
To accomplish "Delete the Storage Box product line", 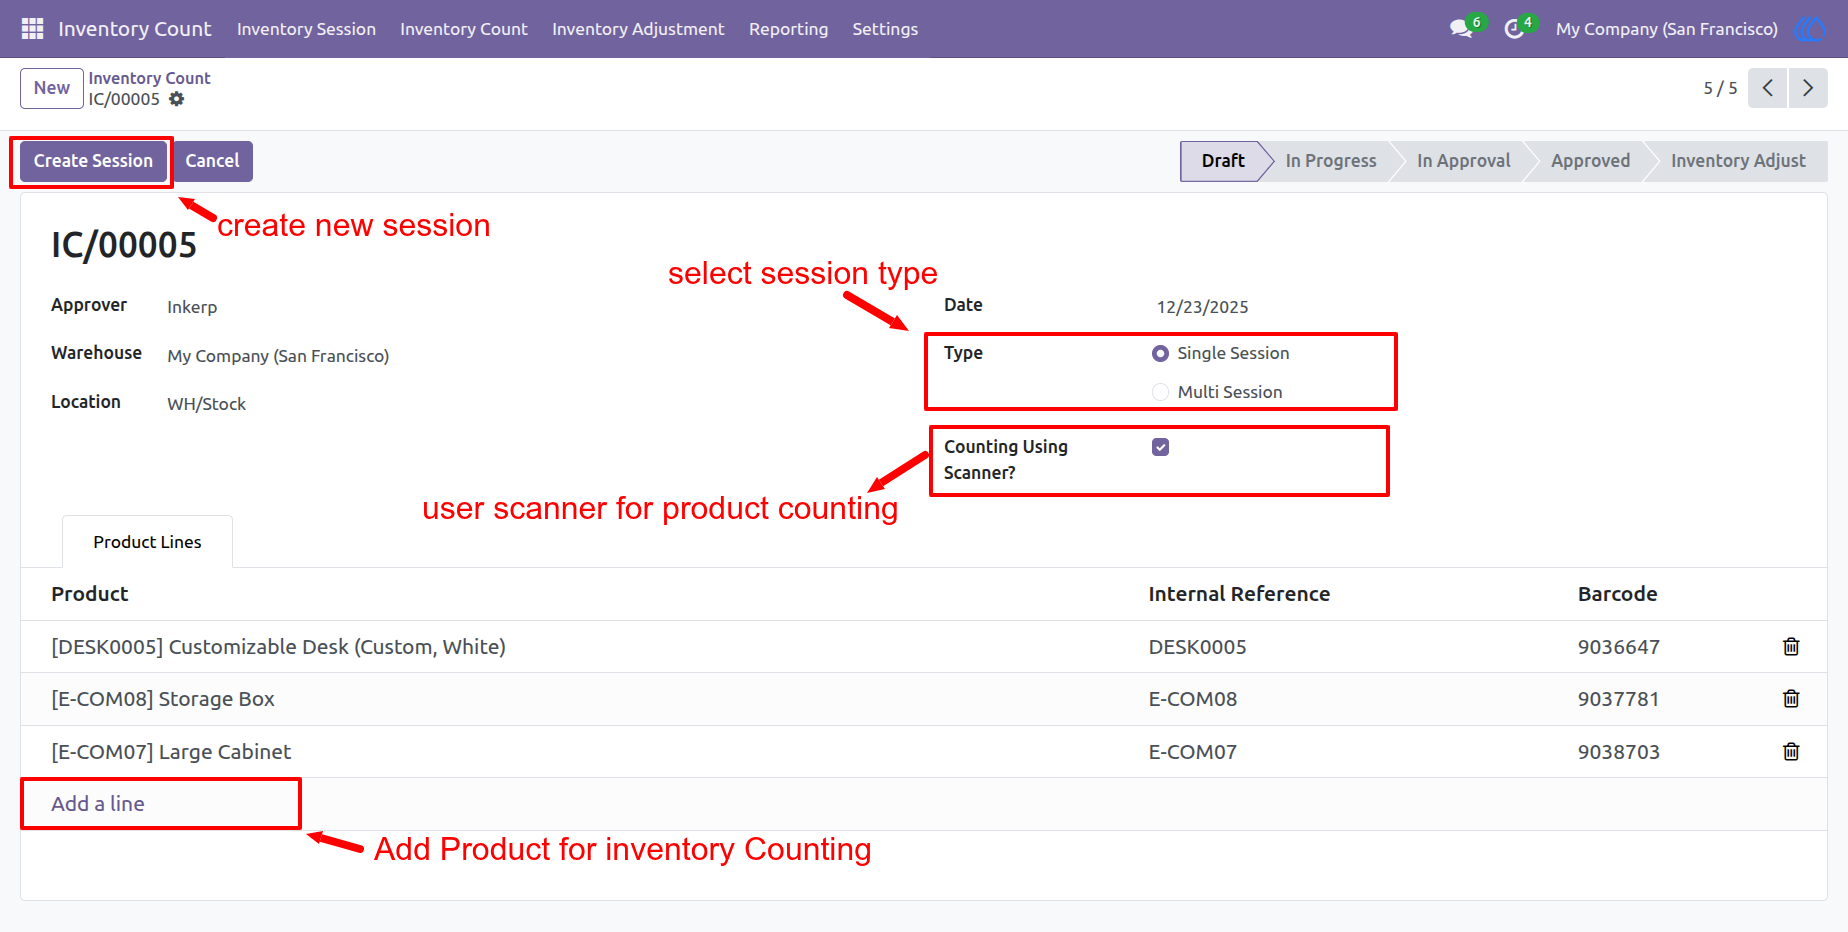I will [x=1791, y=699].
